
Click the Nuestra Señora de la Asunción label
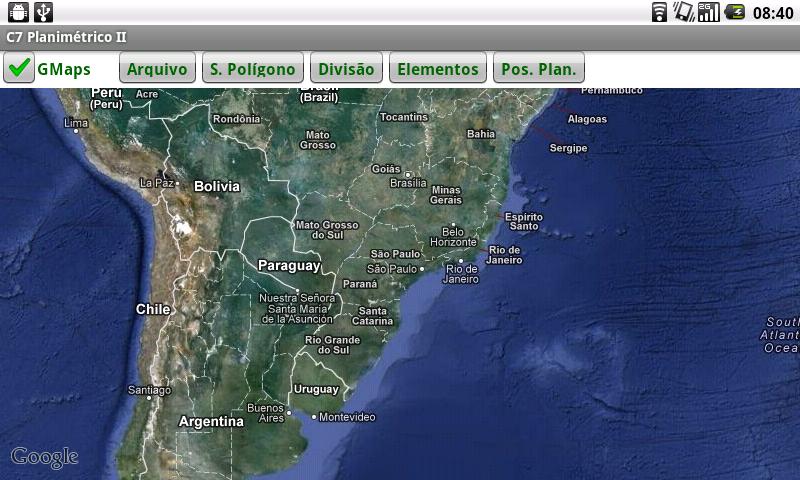click(x=297, y=309)
